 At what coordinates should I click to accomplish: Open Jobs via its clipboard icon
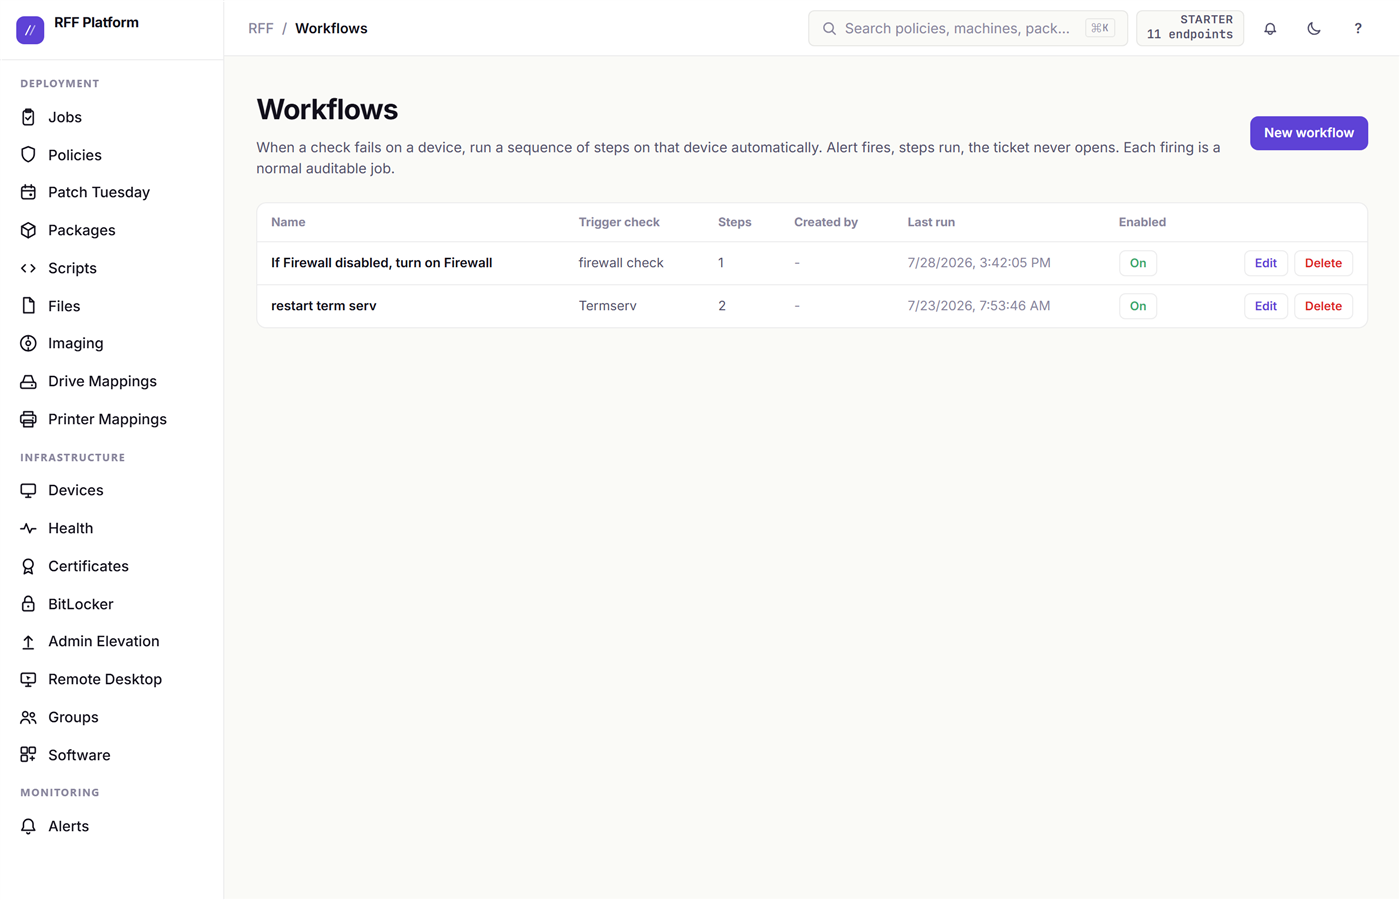coord(28,117)
